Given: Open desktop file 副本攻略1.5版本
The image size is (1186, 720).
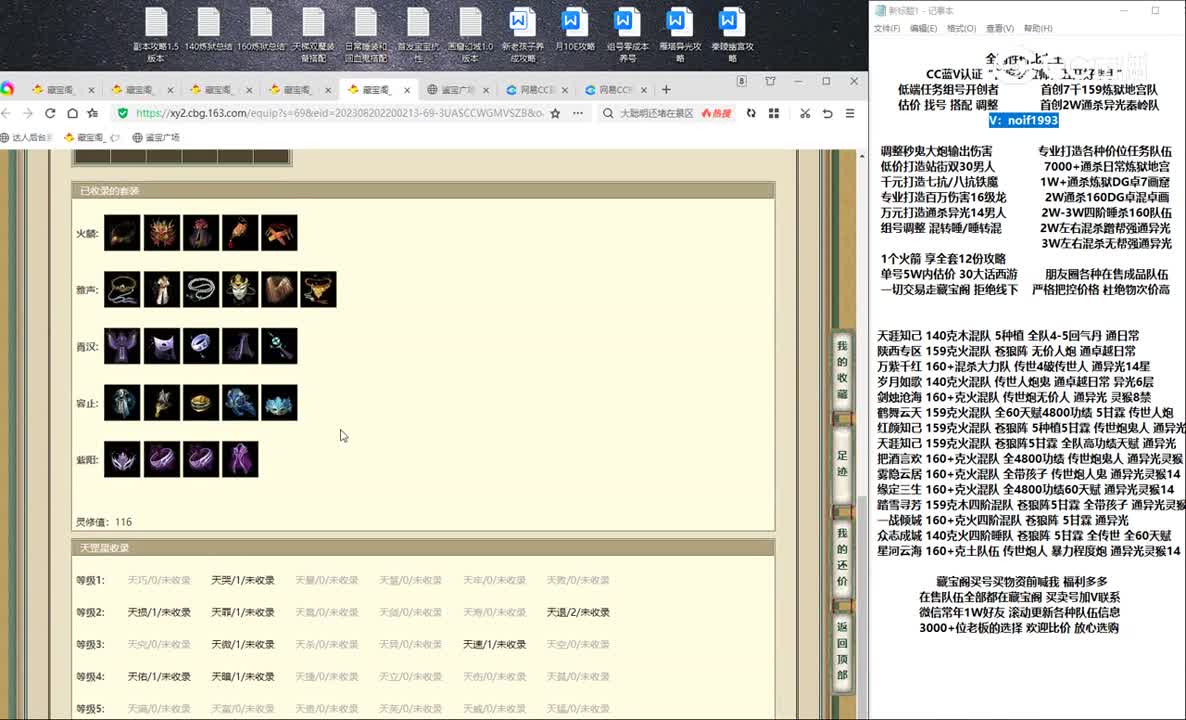Looking at the screenshot, I should pyautogui.click(x=157, y=34).
